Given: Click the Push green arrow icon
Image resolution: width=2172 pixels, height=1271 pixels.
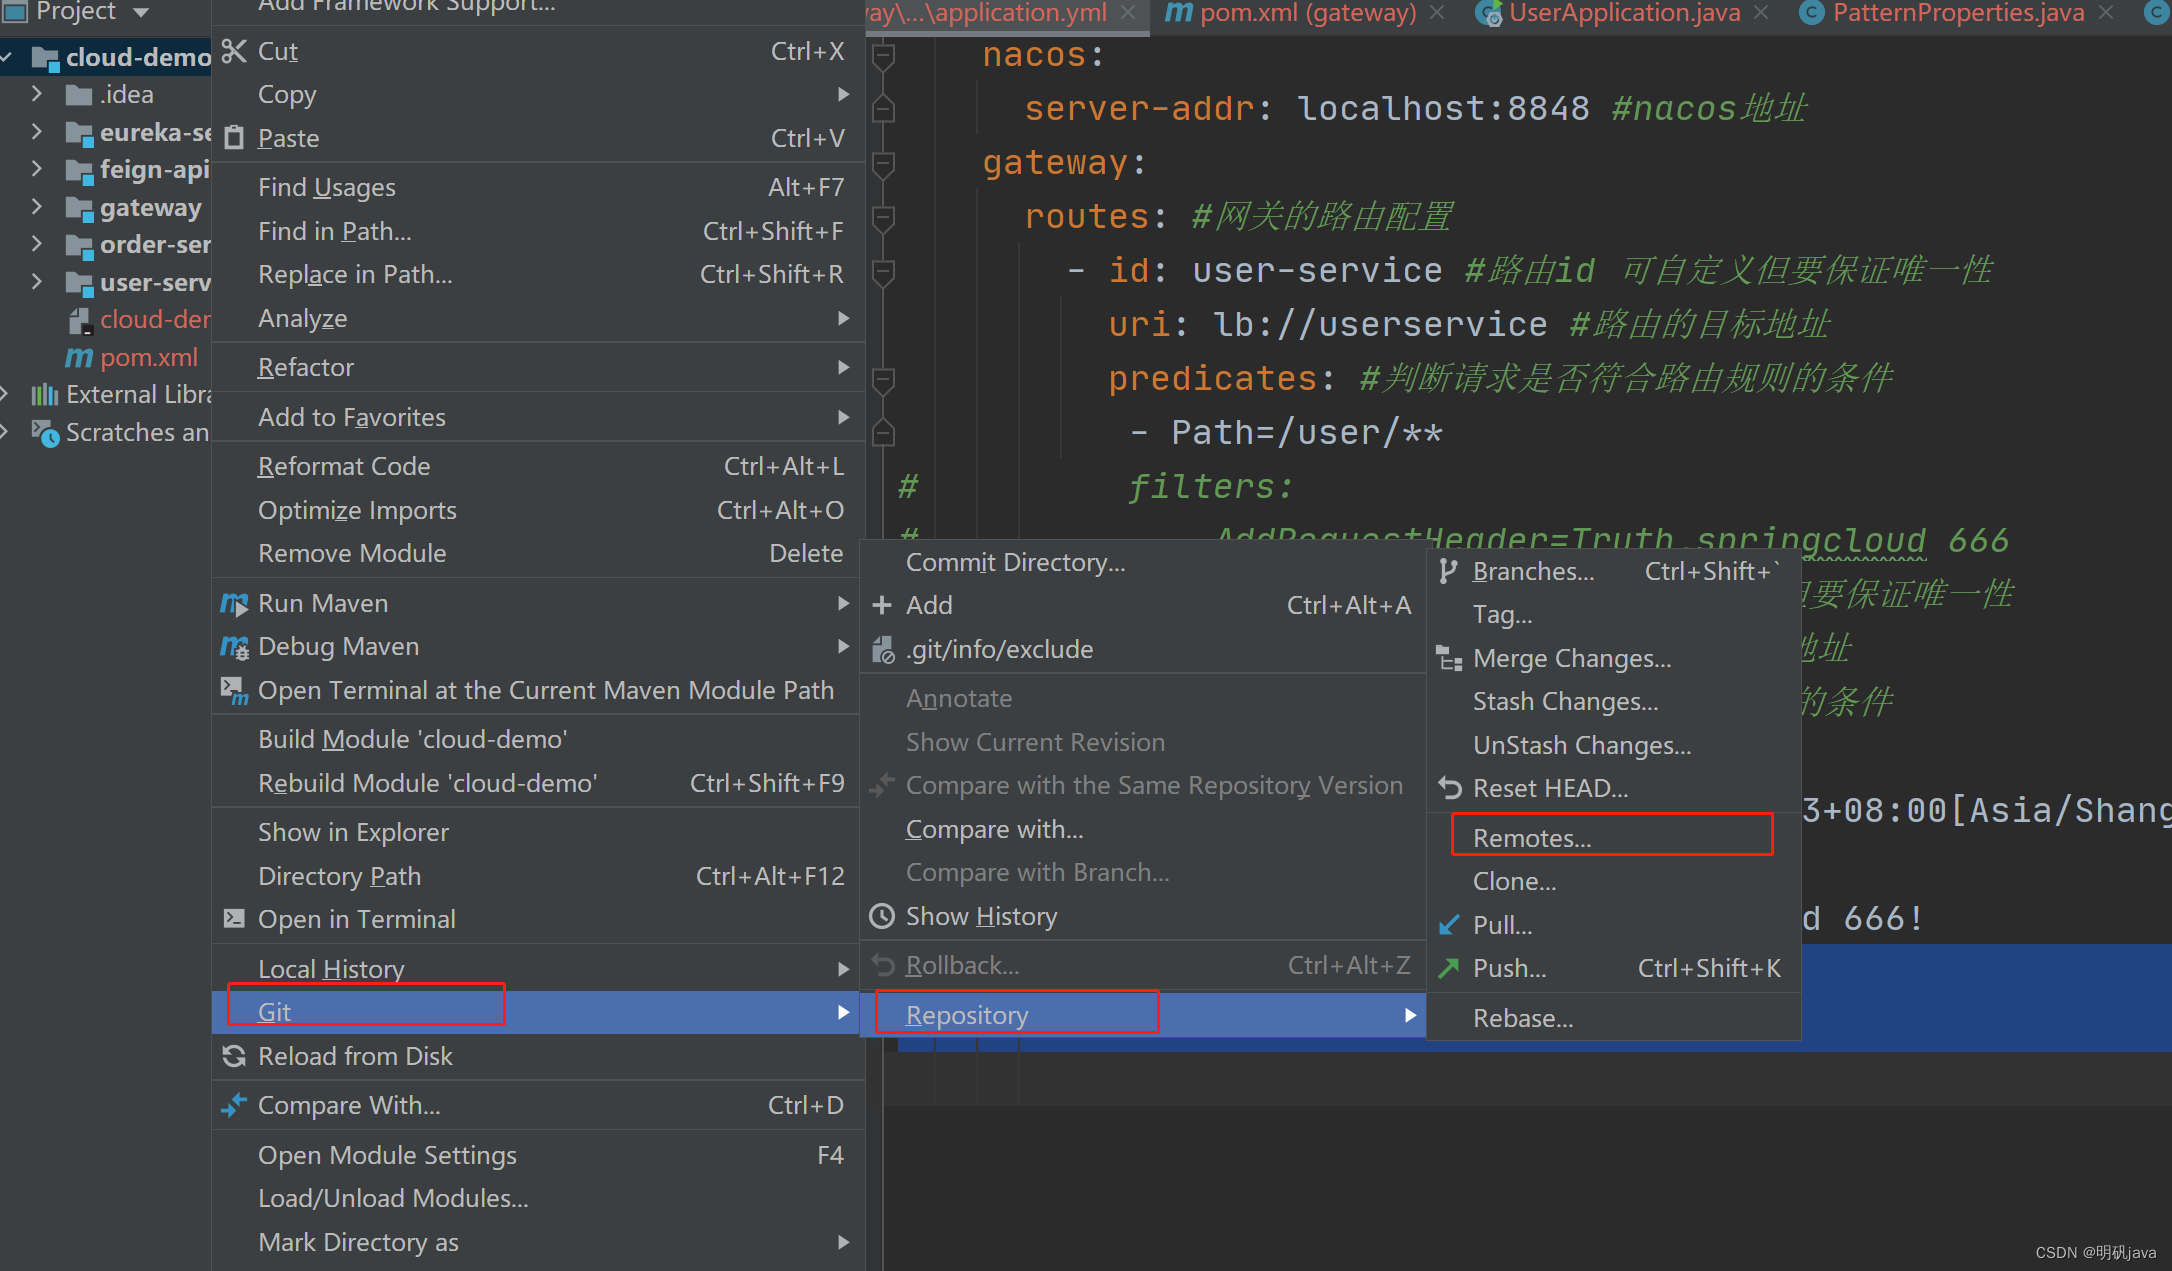Looking at the screenshot, I should click(x=1449, y=968).
